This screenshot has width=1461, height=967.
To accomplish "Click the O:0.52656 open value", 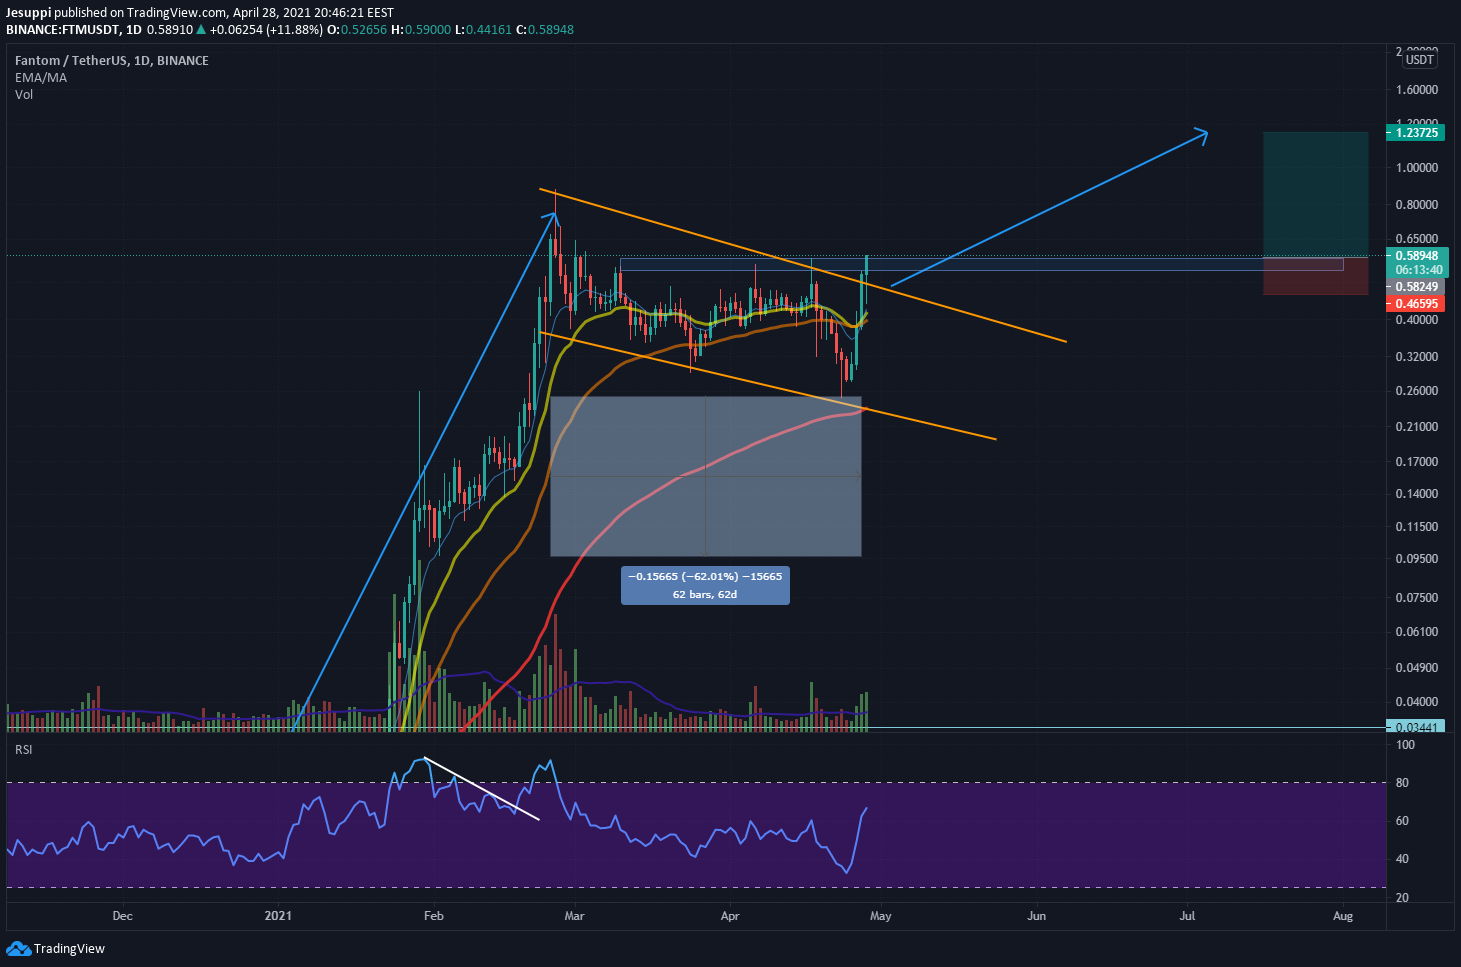I will tap(357, 30).
